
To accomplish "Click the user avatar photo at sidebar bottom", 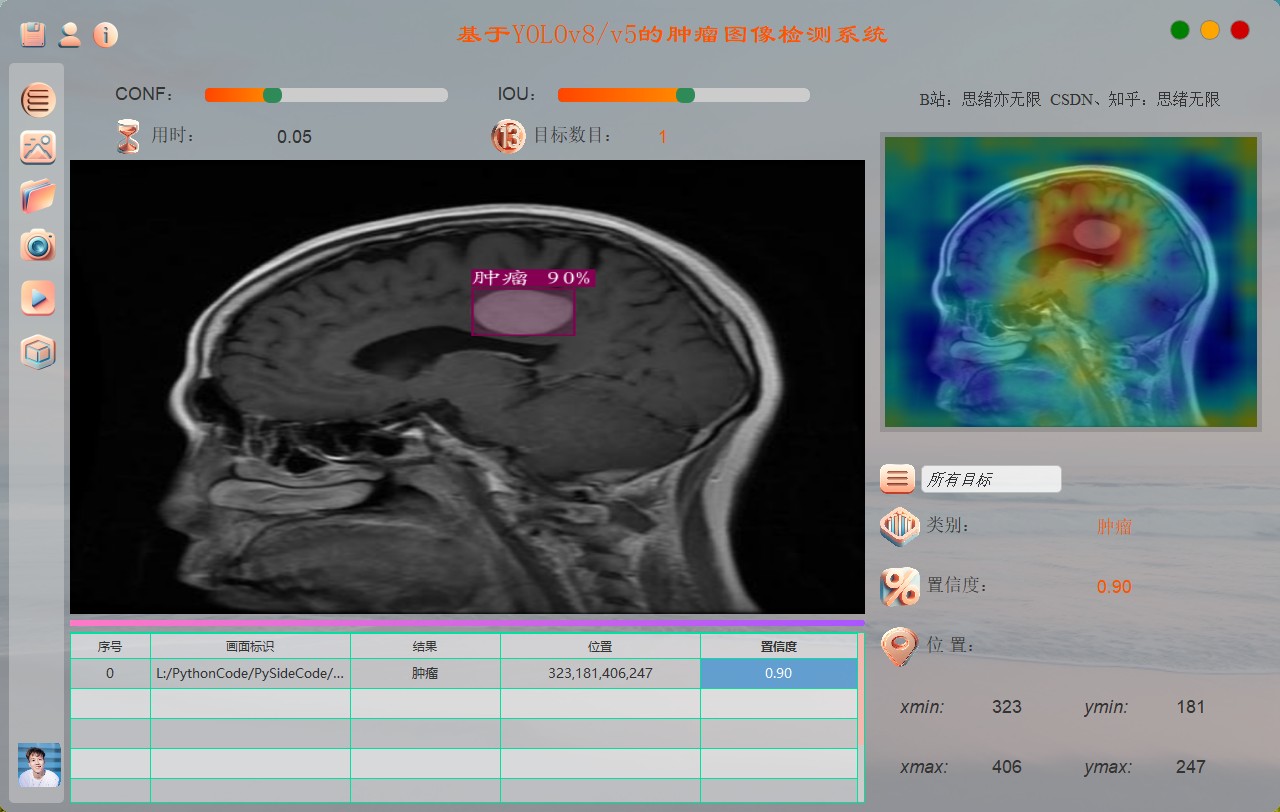I will click(x=39, y=765).
